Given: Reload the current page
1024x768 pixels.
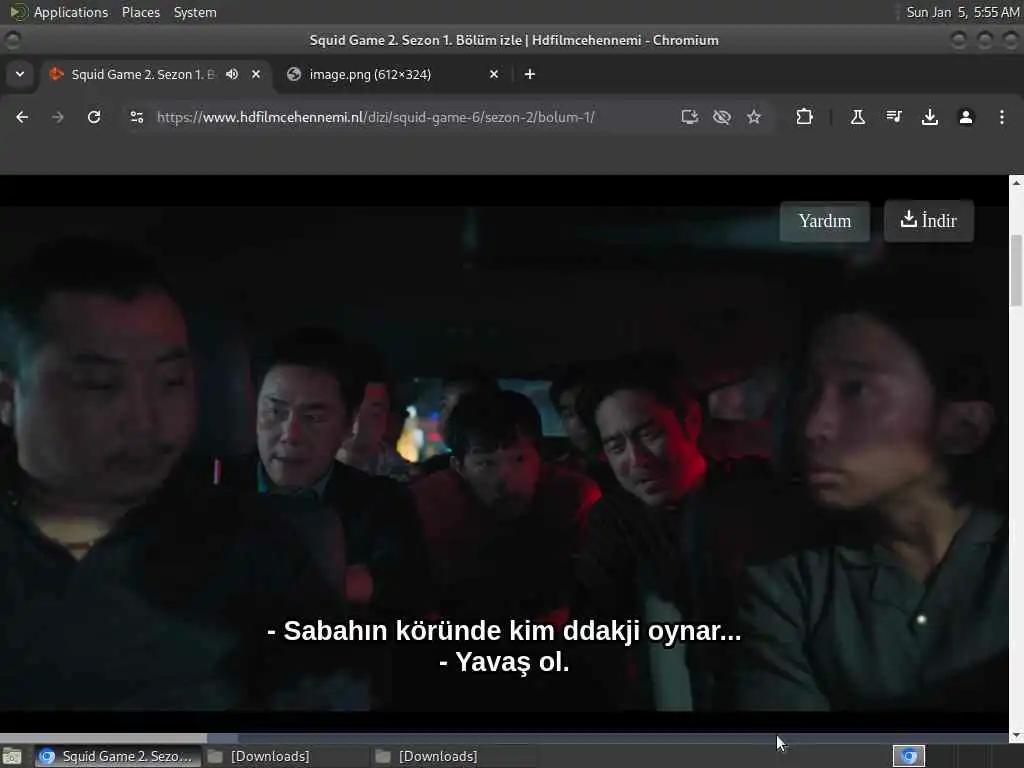Looking at the screenshot, I should tap(94, 117).
